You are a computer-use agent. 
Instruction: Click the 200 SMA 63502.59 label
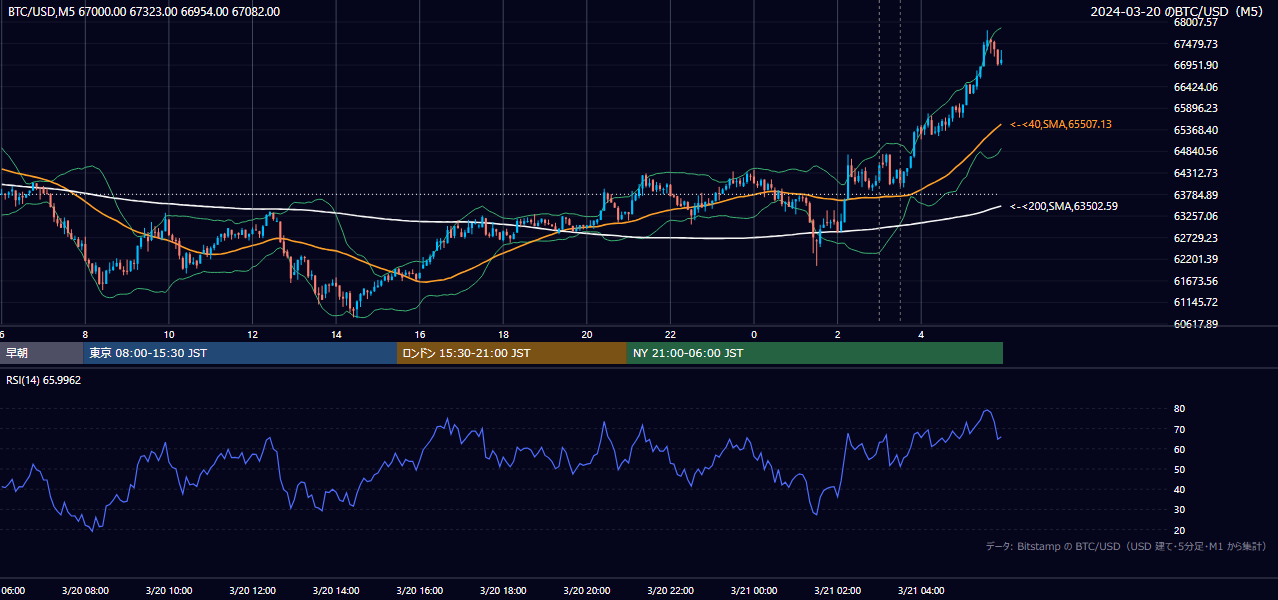coord(1064,207)
